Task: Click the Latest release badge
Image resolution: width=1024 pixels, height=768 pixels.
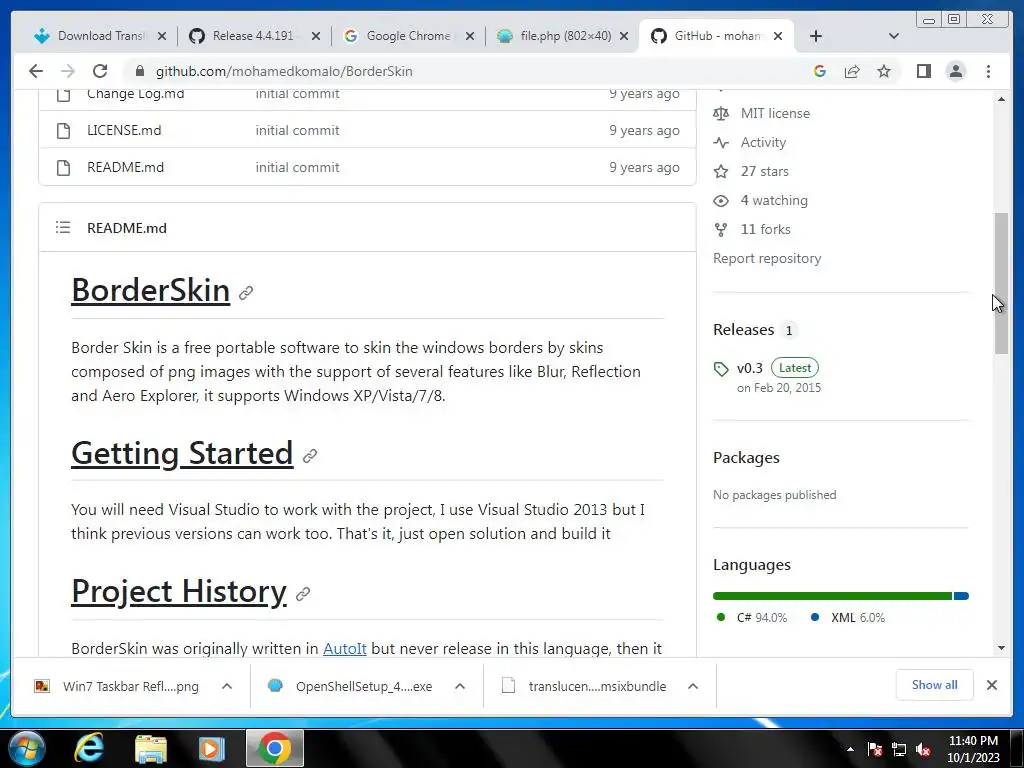Action: tap(795, 368)
